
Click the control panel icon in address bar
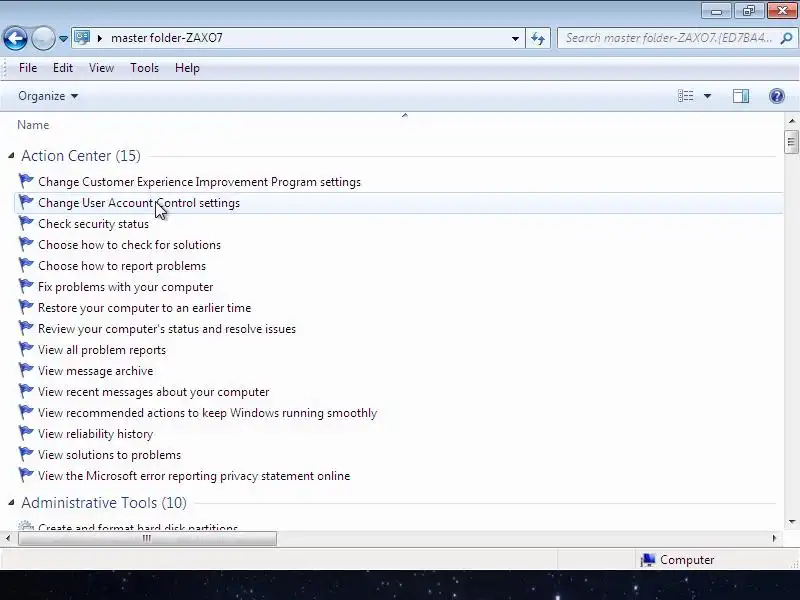click(82, 38)
